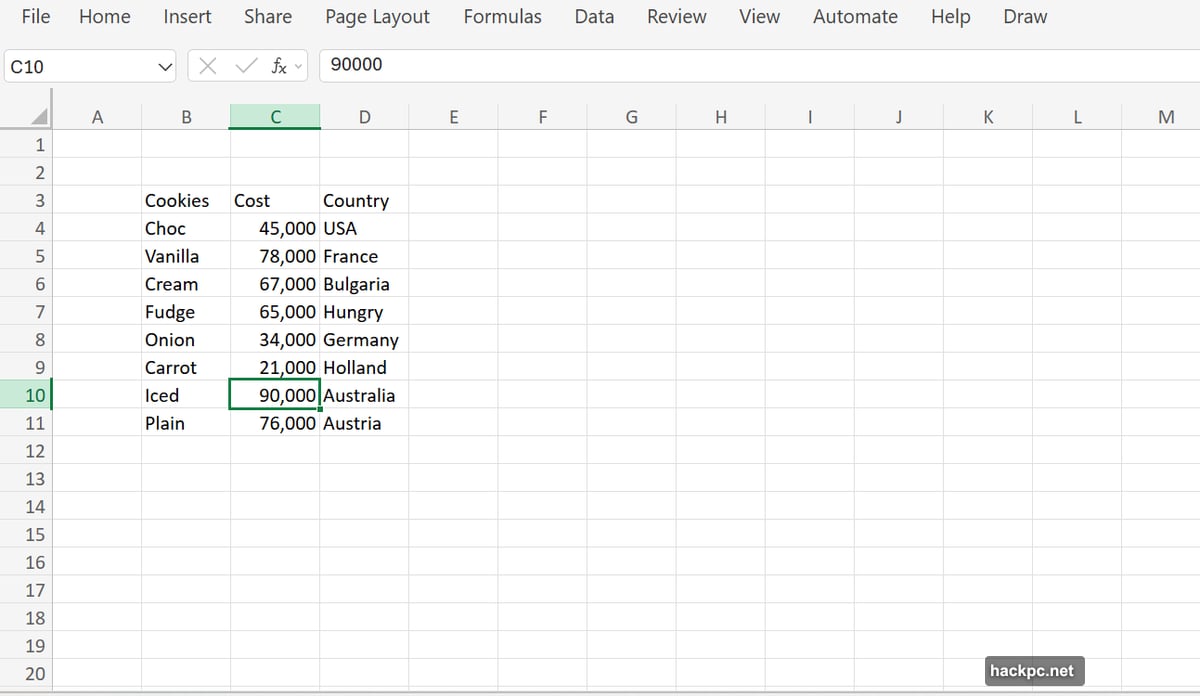
Task: Open the Automate tab
Action: [x=855, y=16]
